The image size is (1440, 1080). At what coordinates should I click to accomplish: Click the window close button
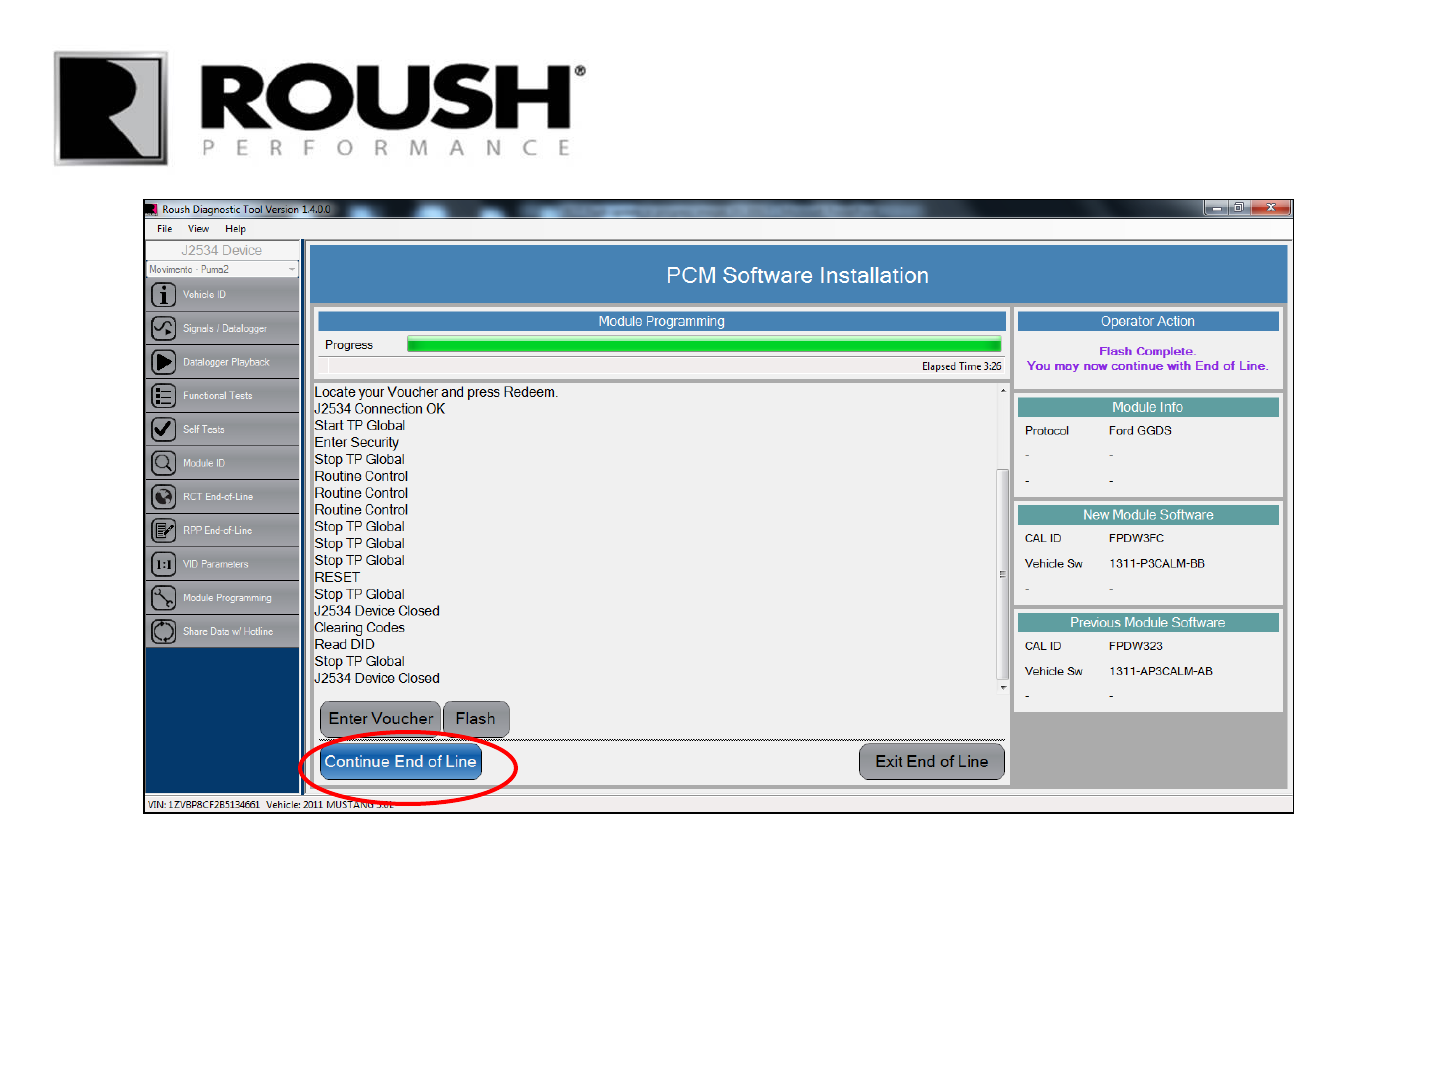pos(1271,208)
